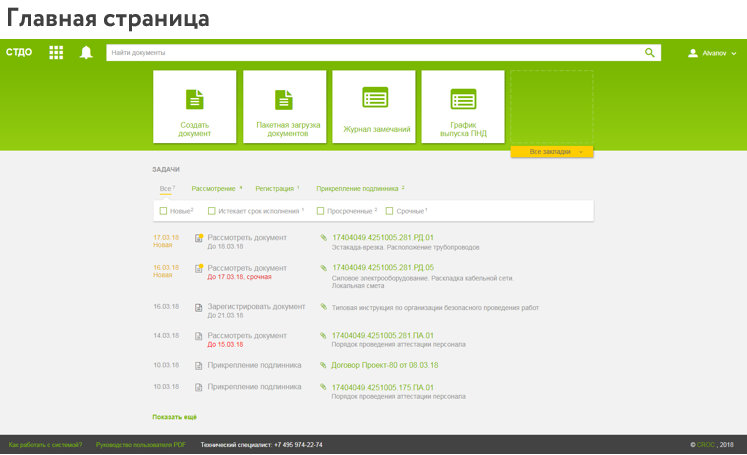Click the task icon for 17.03.18 Рассмотреть документ
747x455 pixels.
[x=199, y=238]
